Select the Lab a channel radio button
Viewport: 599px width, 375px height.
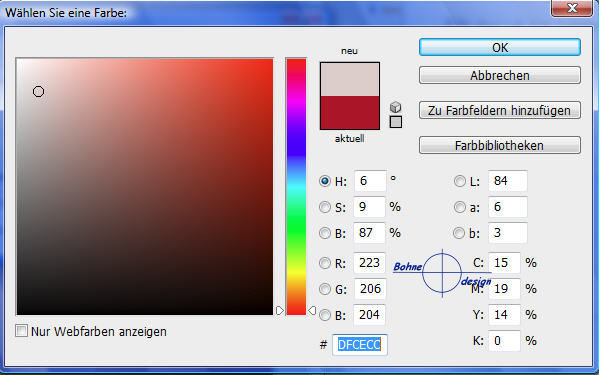pyautogui.click(x=460, y=207)
